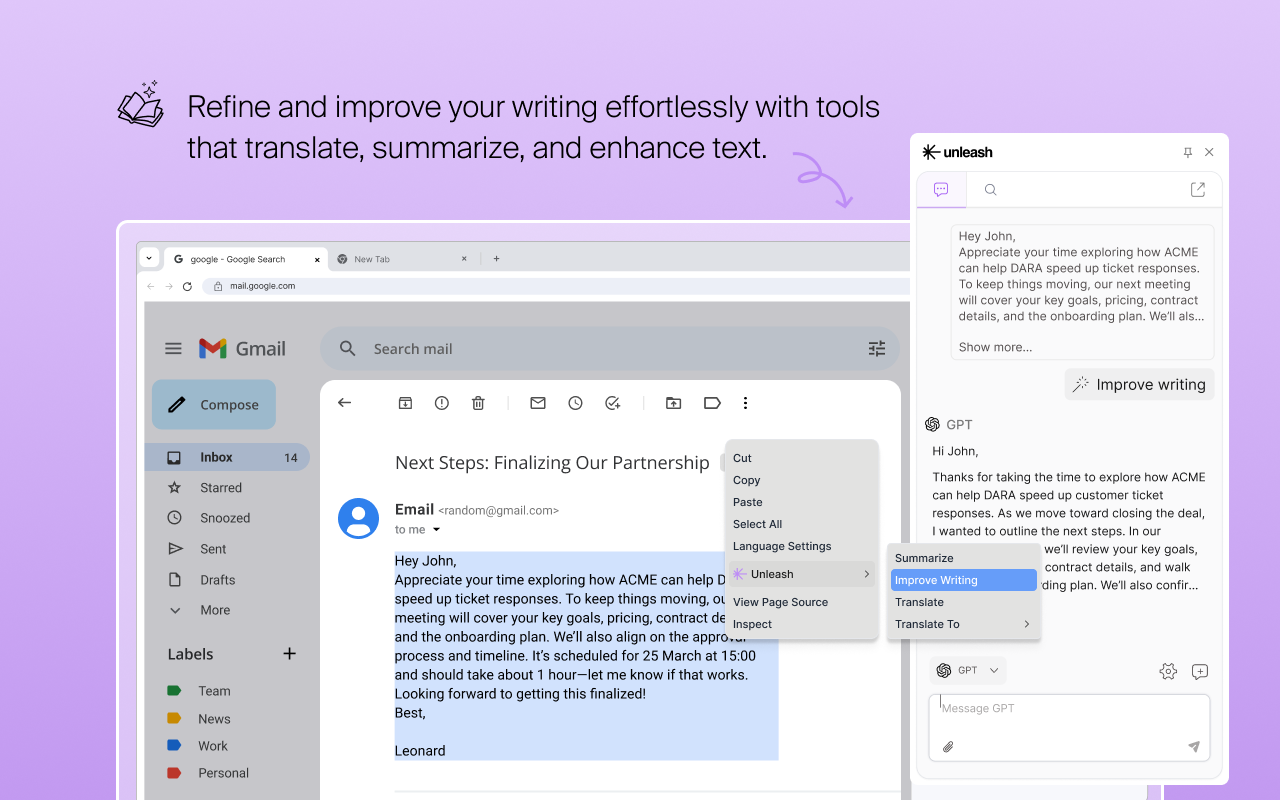Click the Improve writing chip
This screenshot has width=1280, height=800.
[x=1139, y=384]
